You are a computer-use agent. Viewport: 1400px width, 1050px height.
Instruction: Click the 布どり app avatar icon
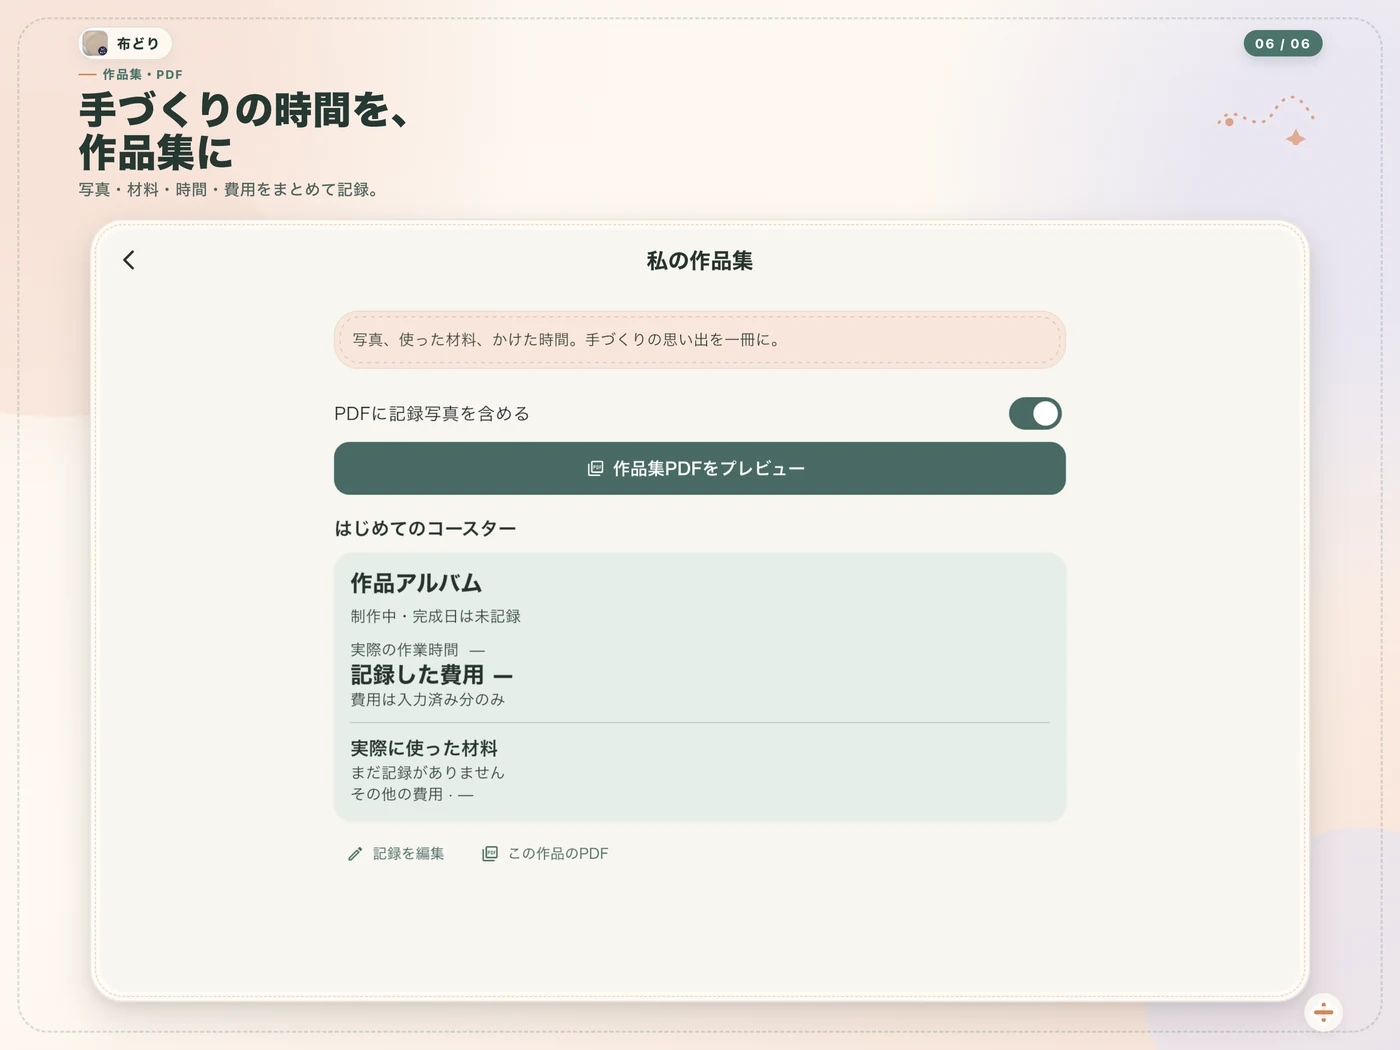96,43
